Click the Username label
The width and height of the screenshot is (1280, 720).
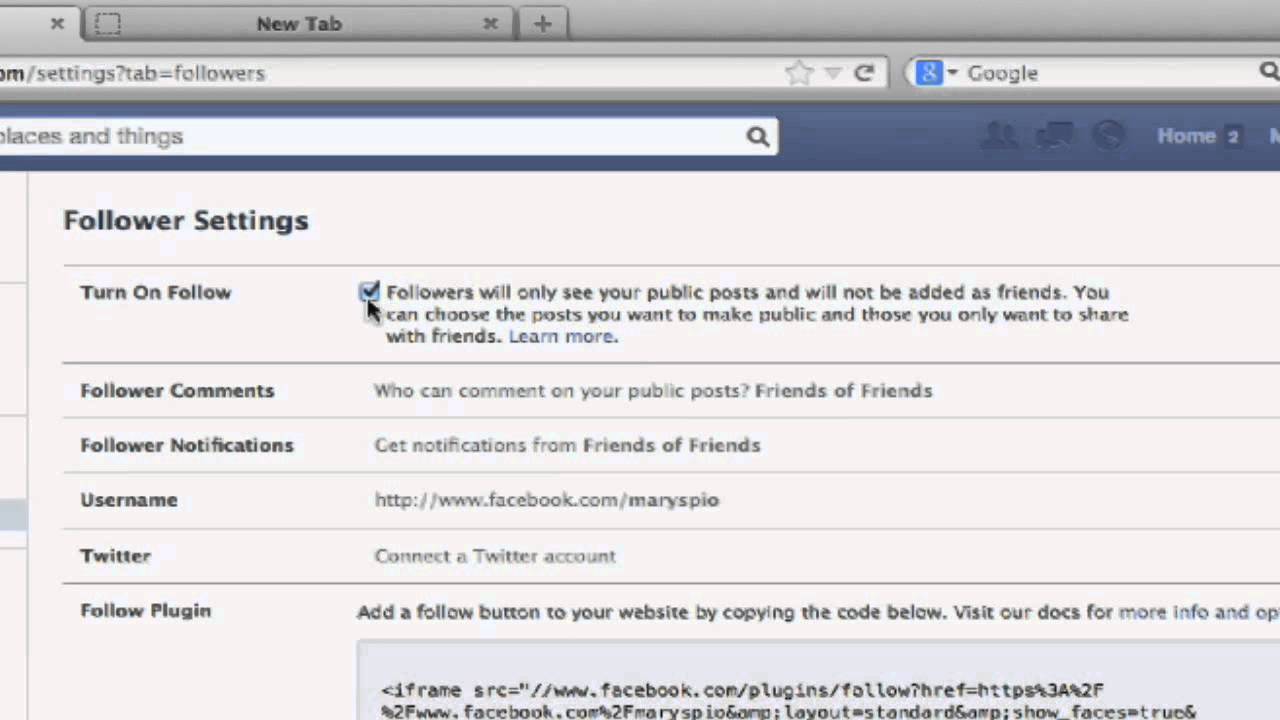click(x=129, y=500)
